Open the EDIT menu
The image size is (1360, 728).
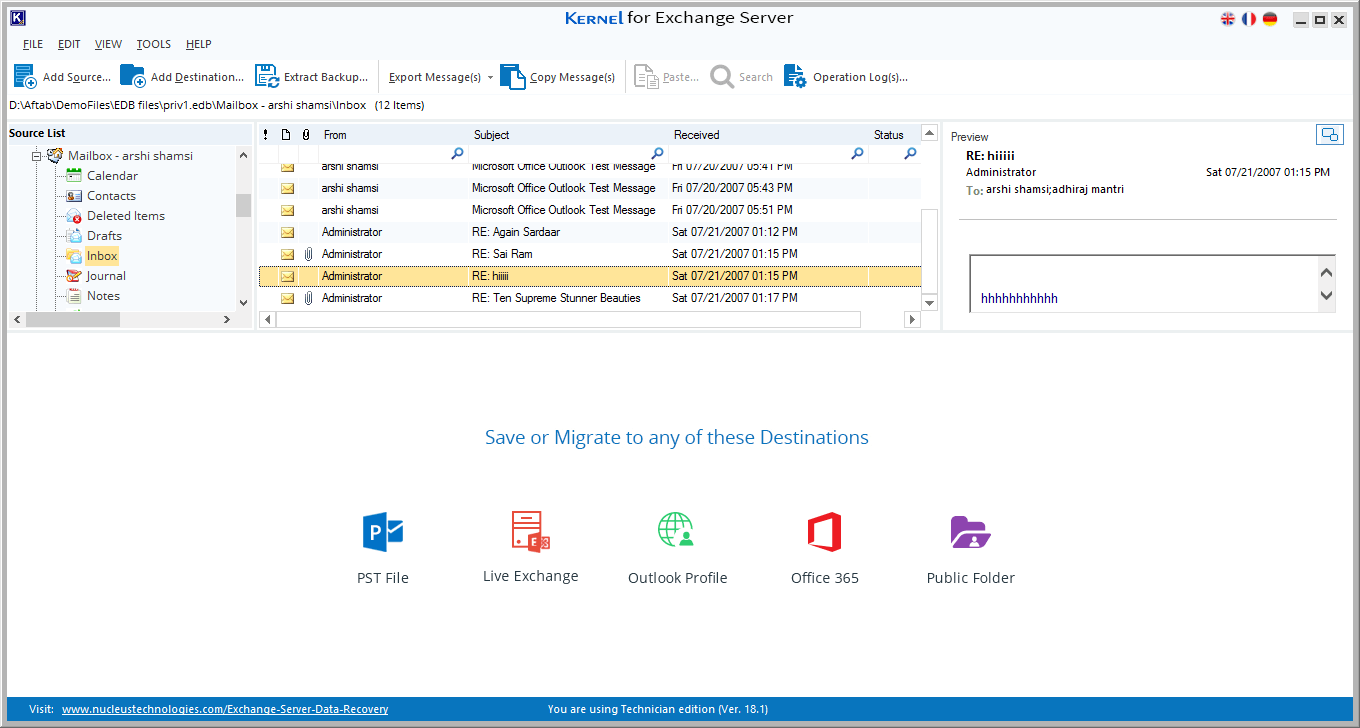(69, 44)
